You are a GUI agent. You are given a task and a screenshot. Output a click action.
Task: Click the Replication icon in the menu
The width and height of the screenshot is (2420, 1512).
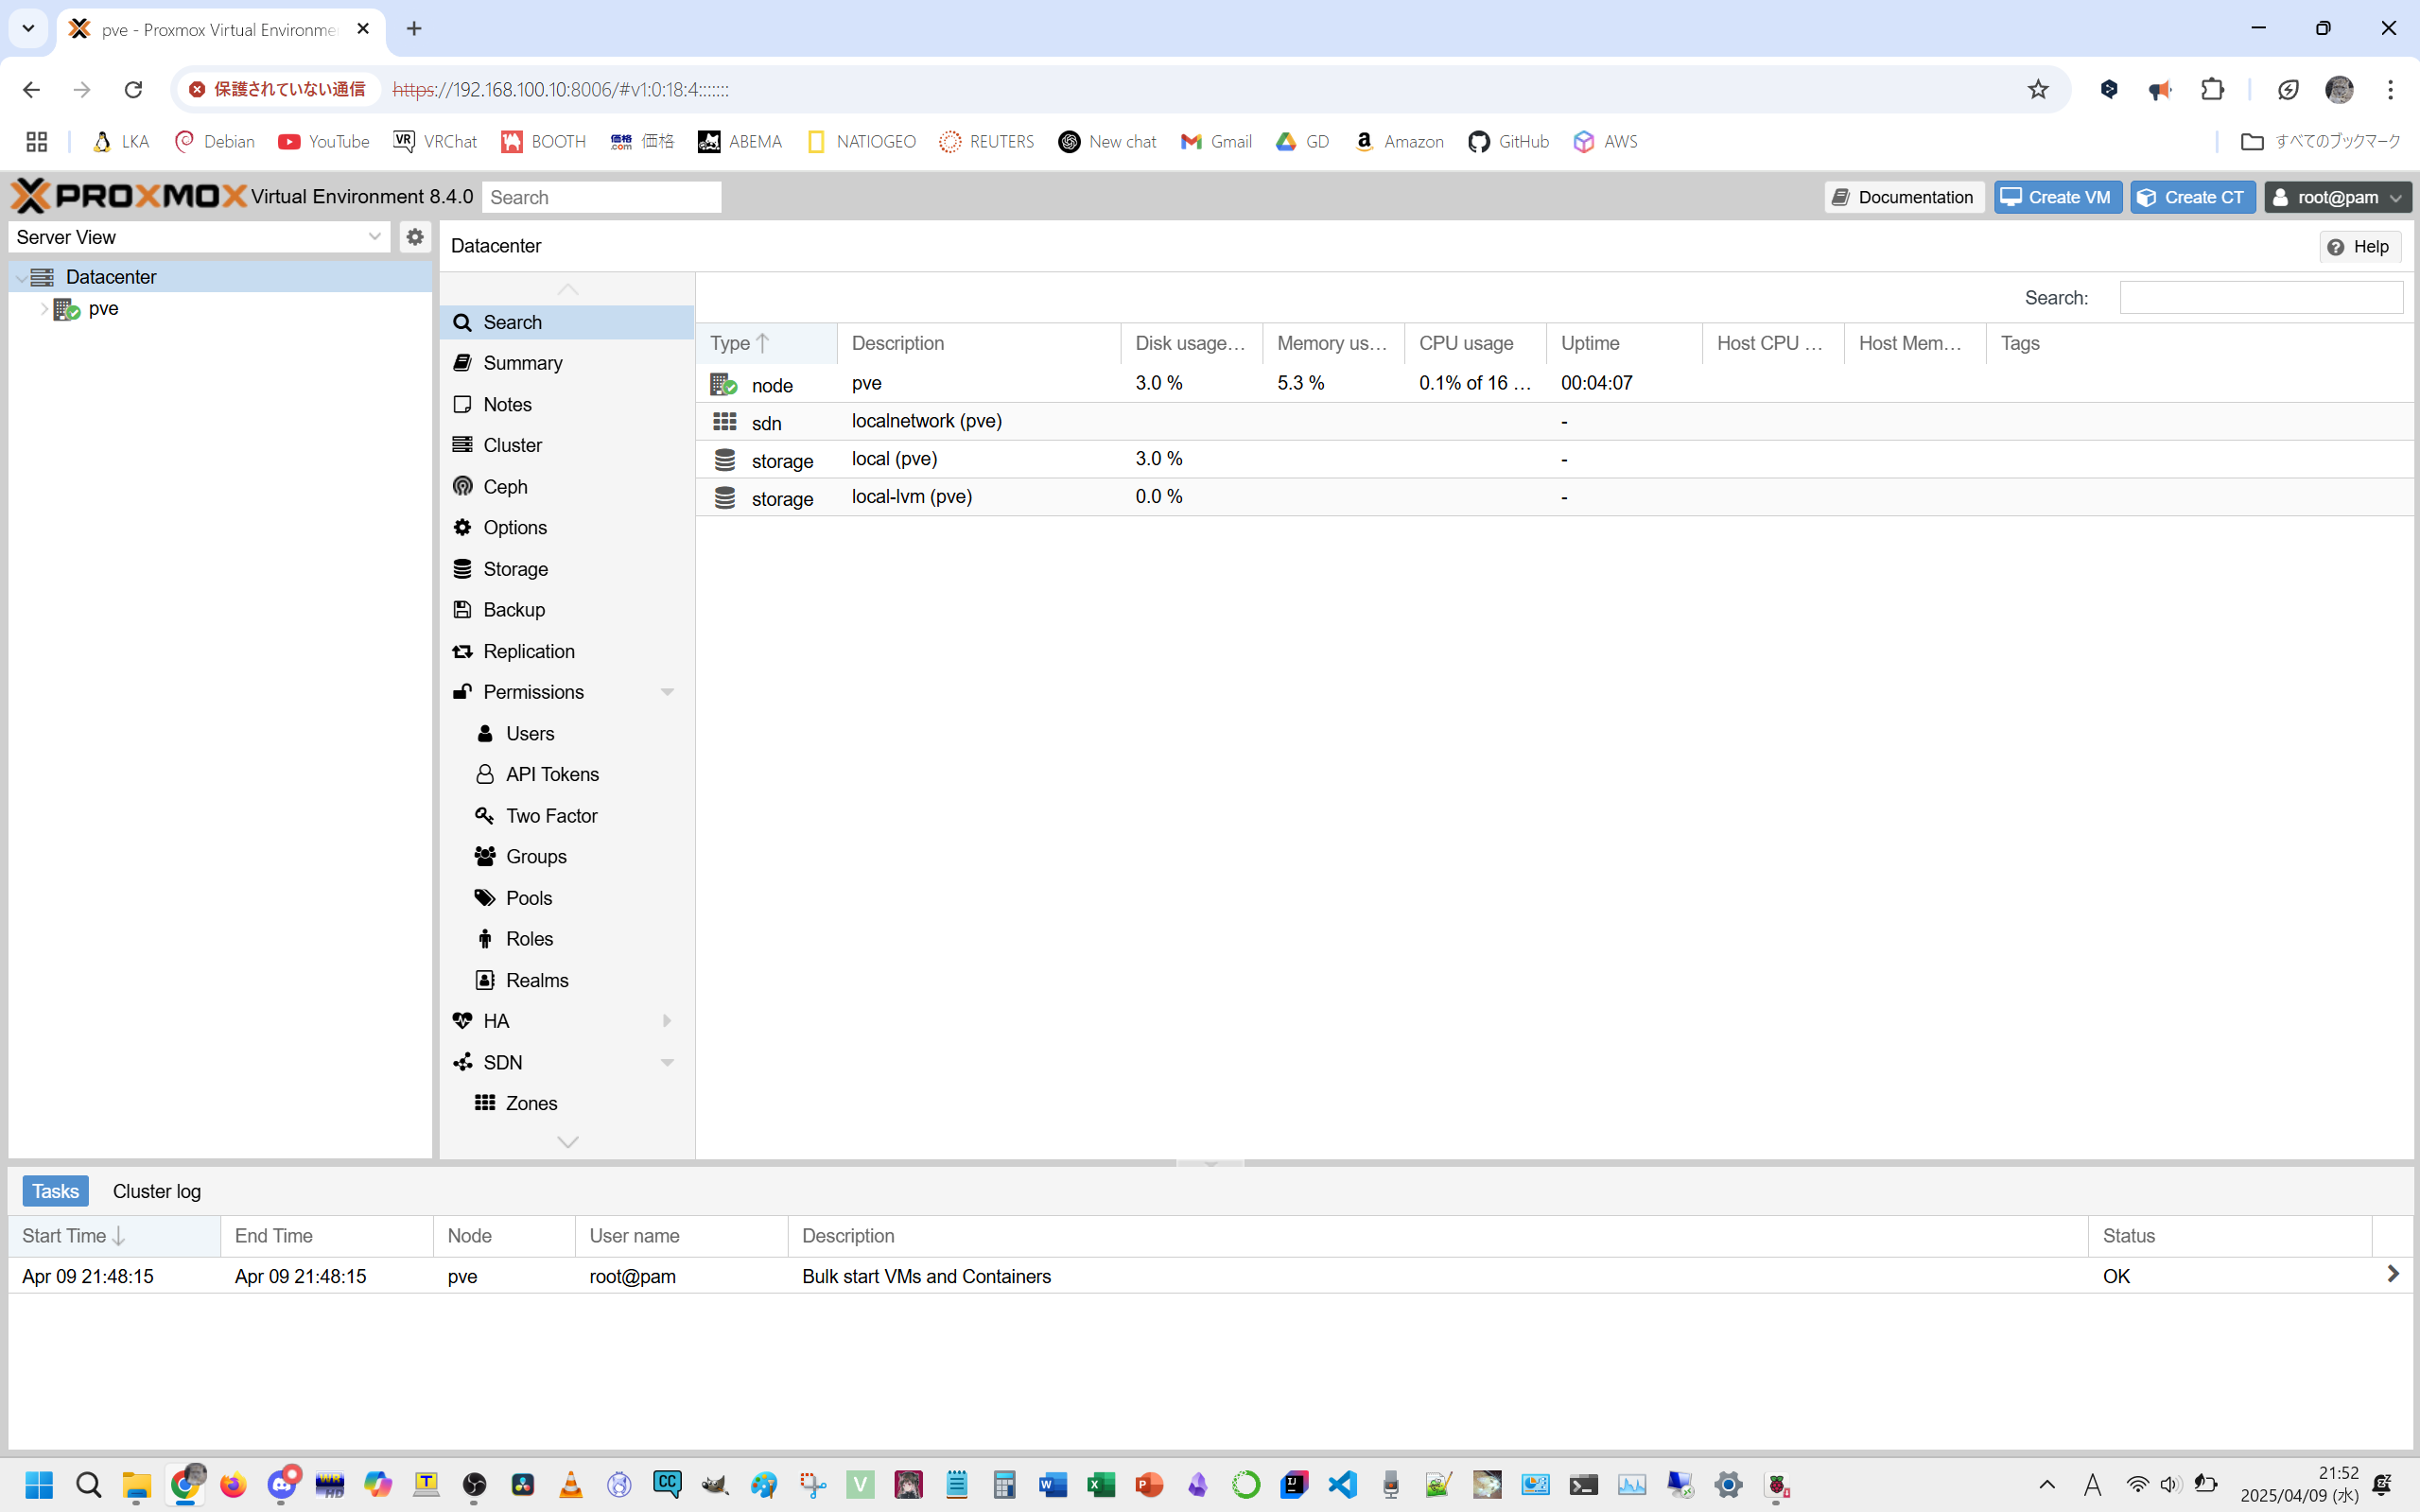point(462,651)
